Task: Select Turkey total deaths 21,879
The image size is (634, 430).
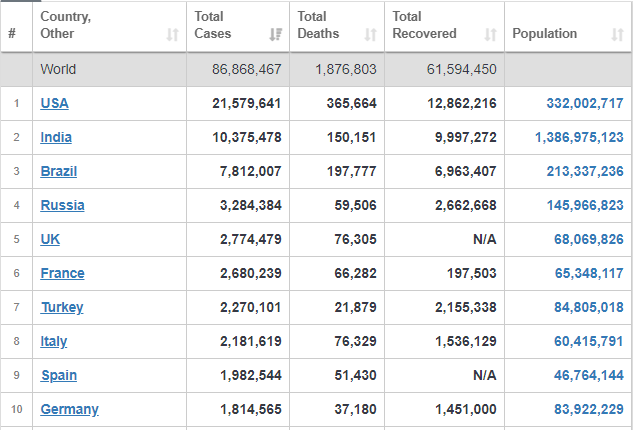Action: click(355, 307)
